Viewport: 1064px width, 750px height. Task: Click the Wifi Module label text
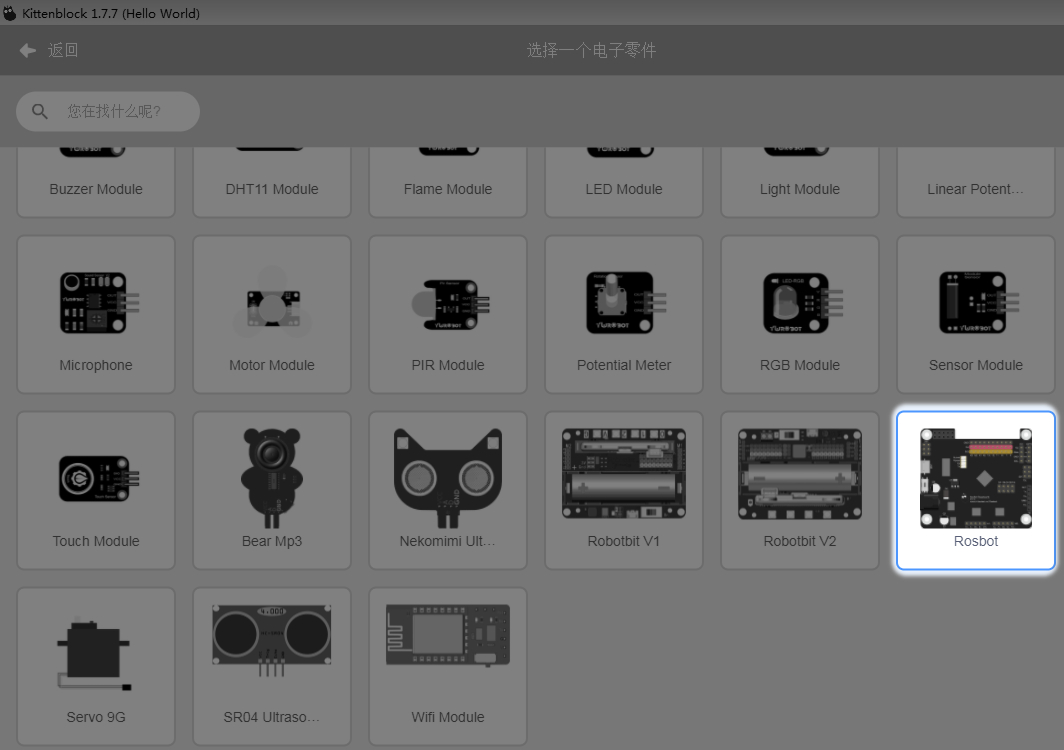[x=448, y=717]
